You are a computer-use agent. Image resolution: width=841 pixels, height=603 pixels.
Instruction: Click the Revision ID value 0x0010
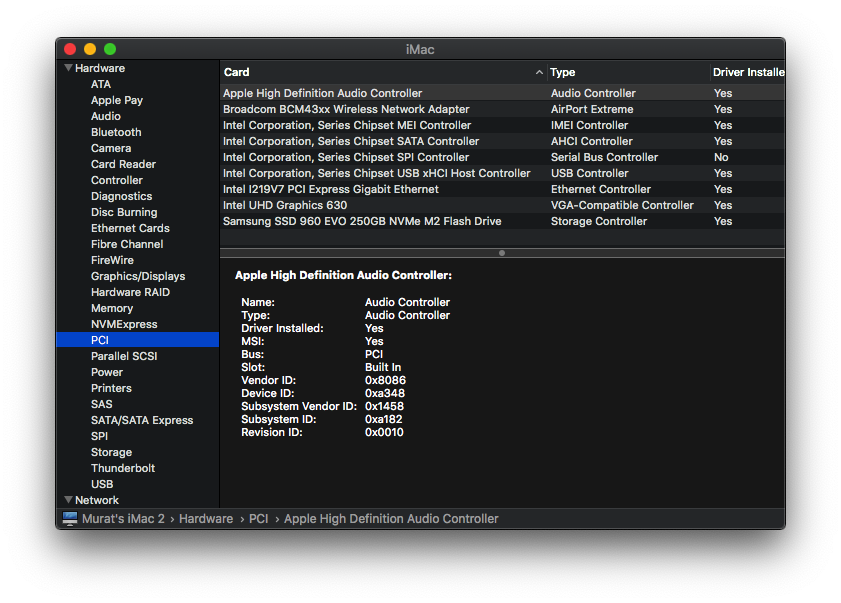(x=384, y=432)
